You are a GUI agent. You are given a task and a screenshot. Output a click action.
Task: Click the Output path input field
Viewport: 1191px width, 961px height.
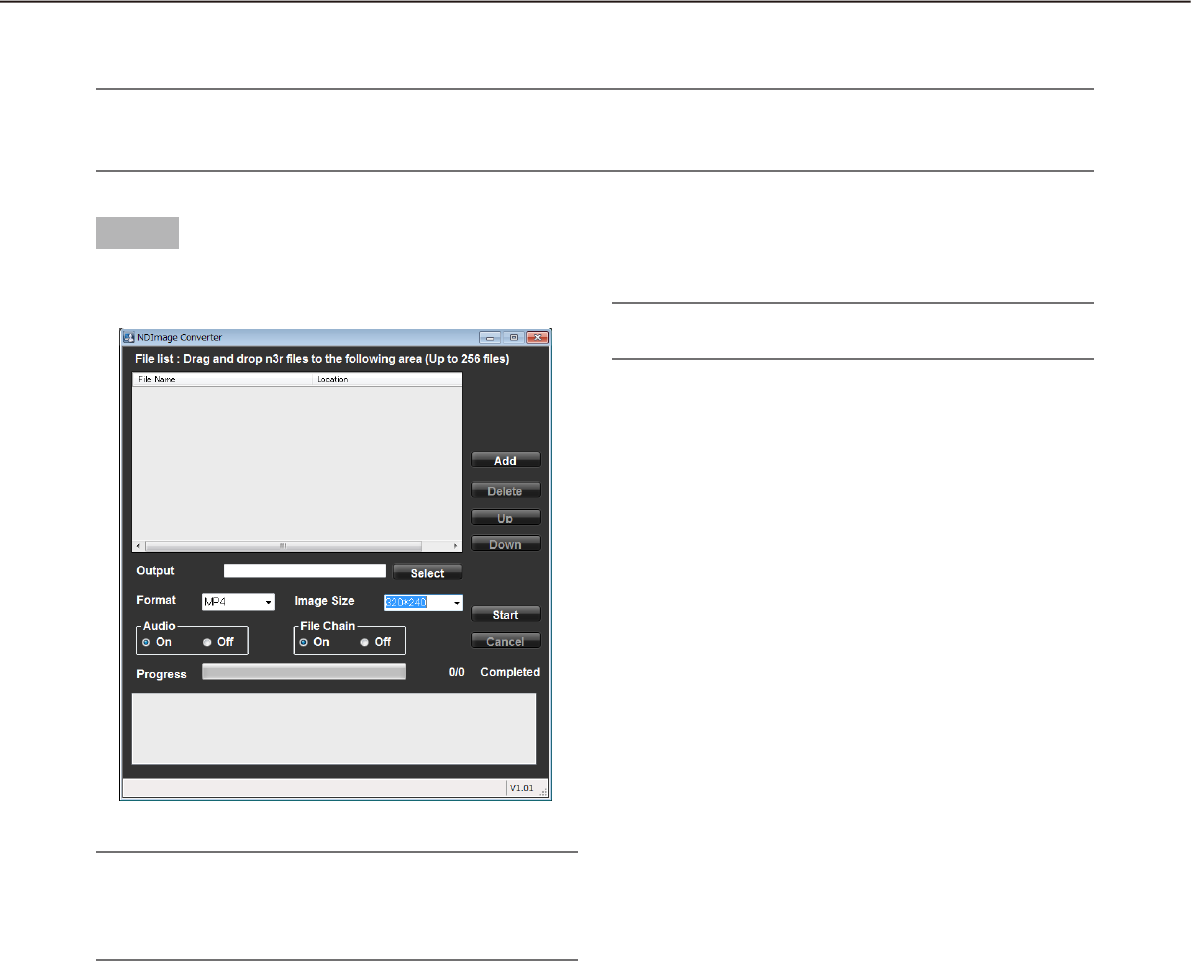(x=305, y=571)
